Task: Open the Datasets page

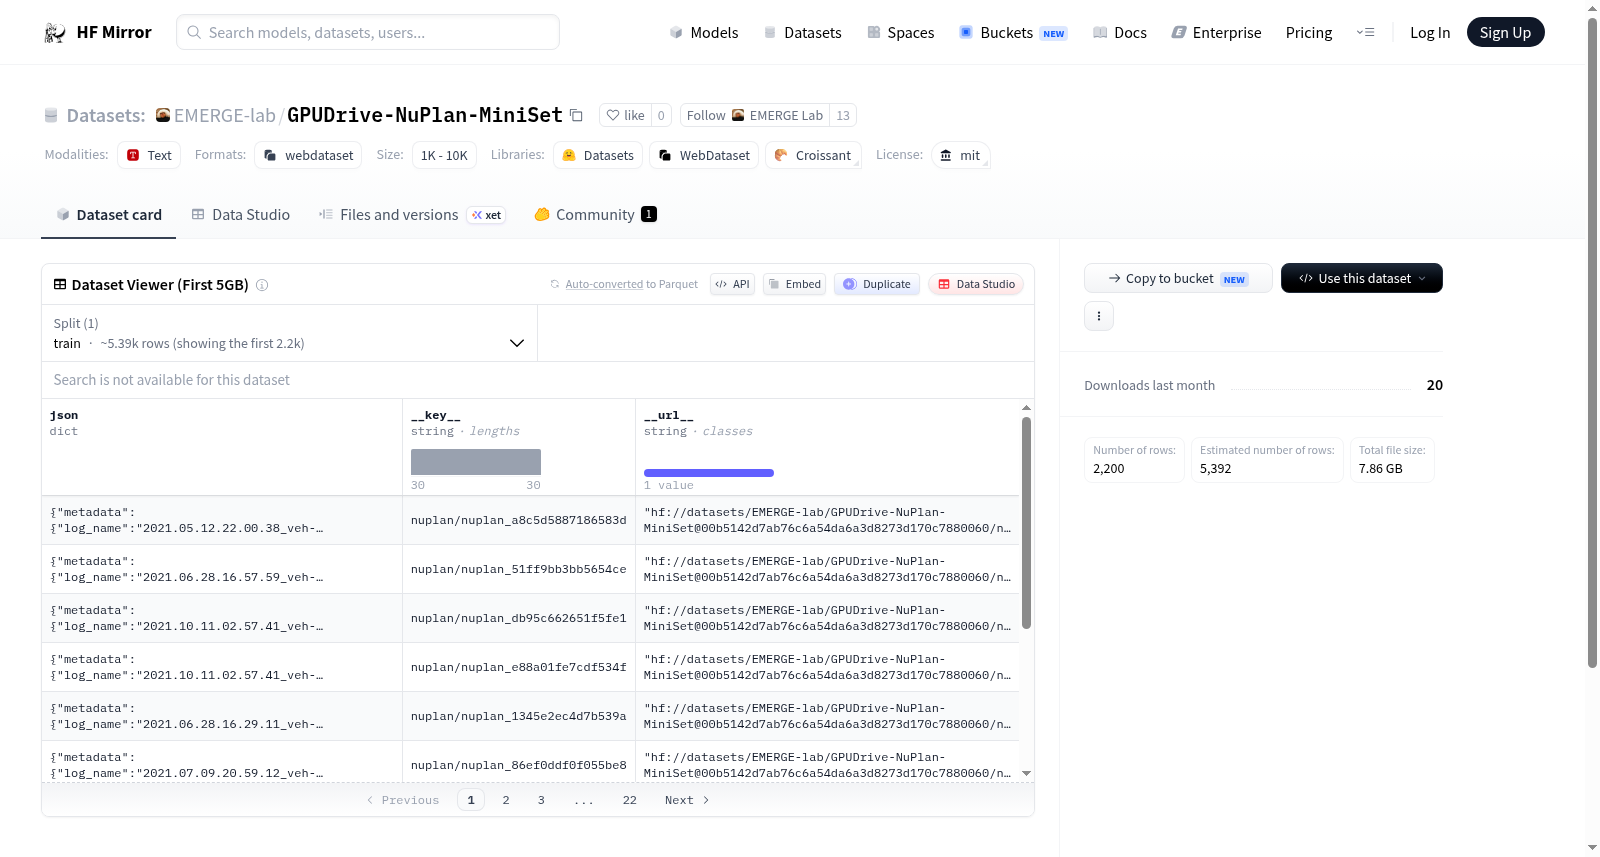Action: (802, 33)
